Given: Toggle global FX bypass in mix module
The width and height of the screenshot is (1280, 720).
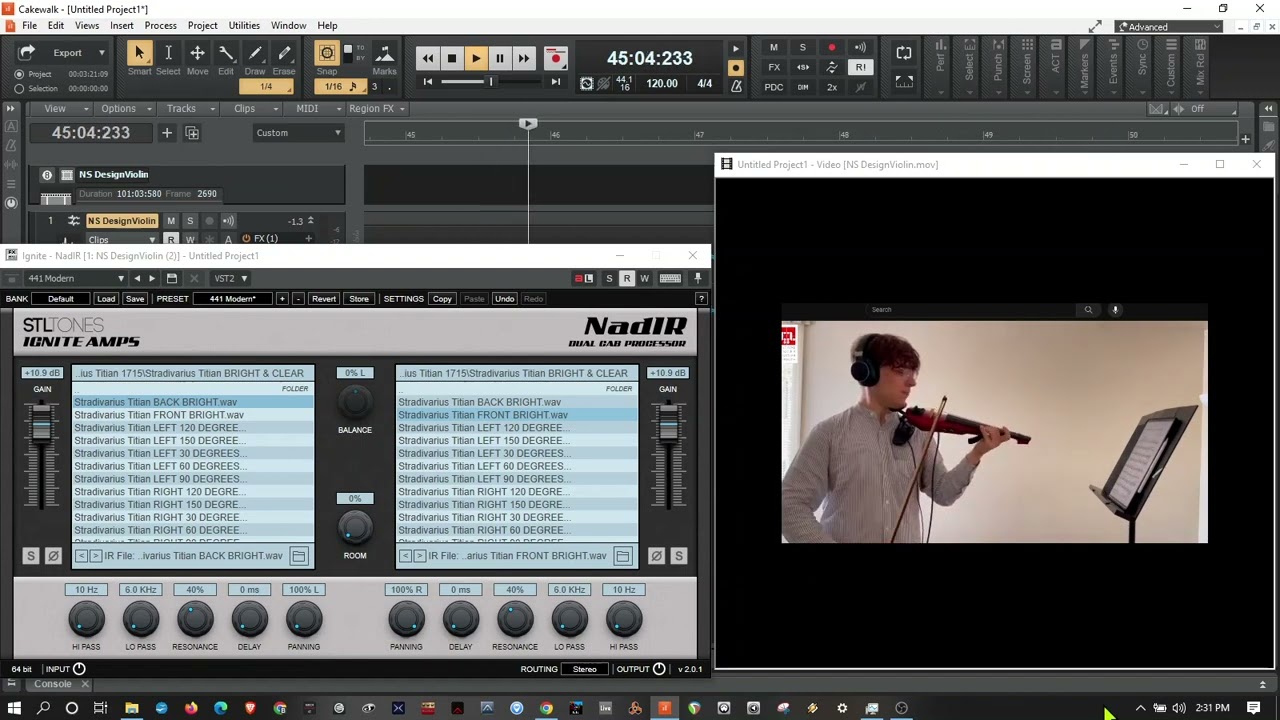Looking at the screenshot, I should 774,68.
